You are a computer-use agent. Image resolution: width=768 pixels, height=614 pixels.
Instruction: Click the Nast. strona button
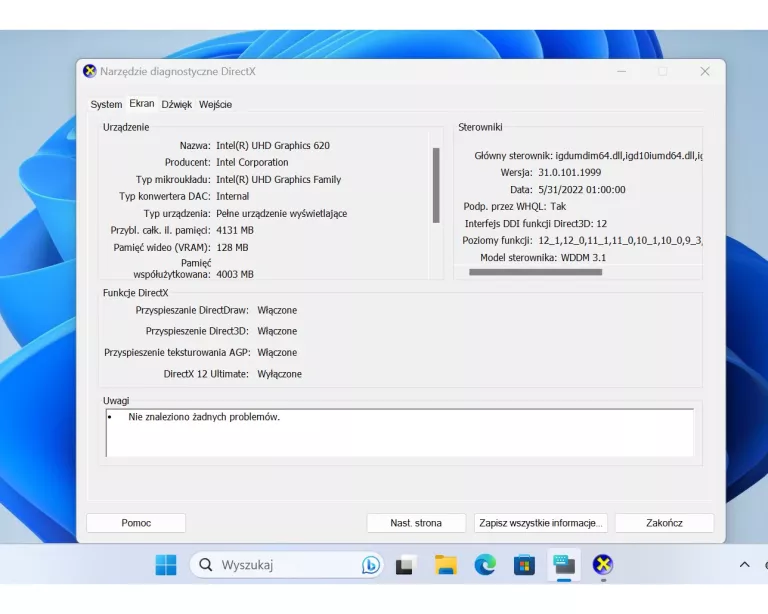pos(416,523)
